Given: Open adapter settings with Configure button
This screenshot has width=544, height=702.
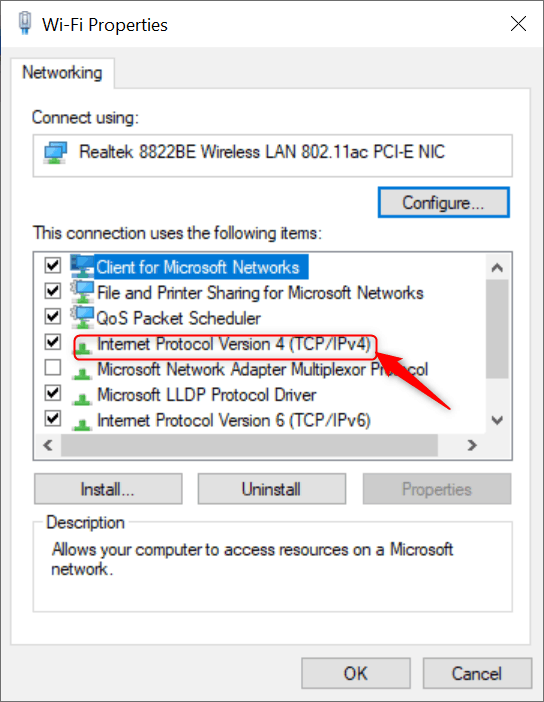Looking at the screenshot, I should click(443, 203).
